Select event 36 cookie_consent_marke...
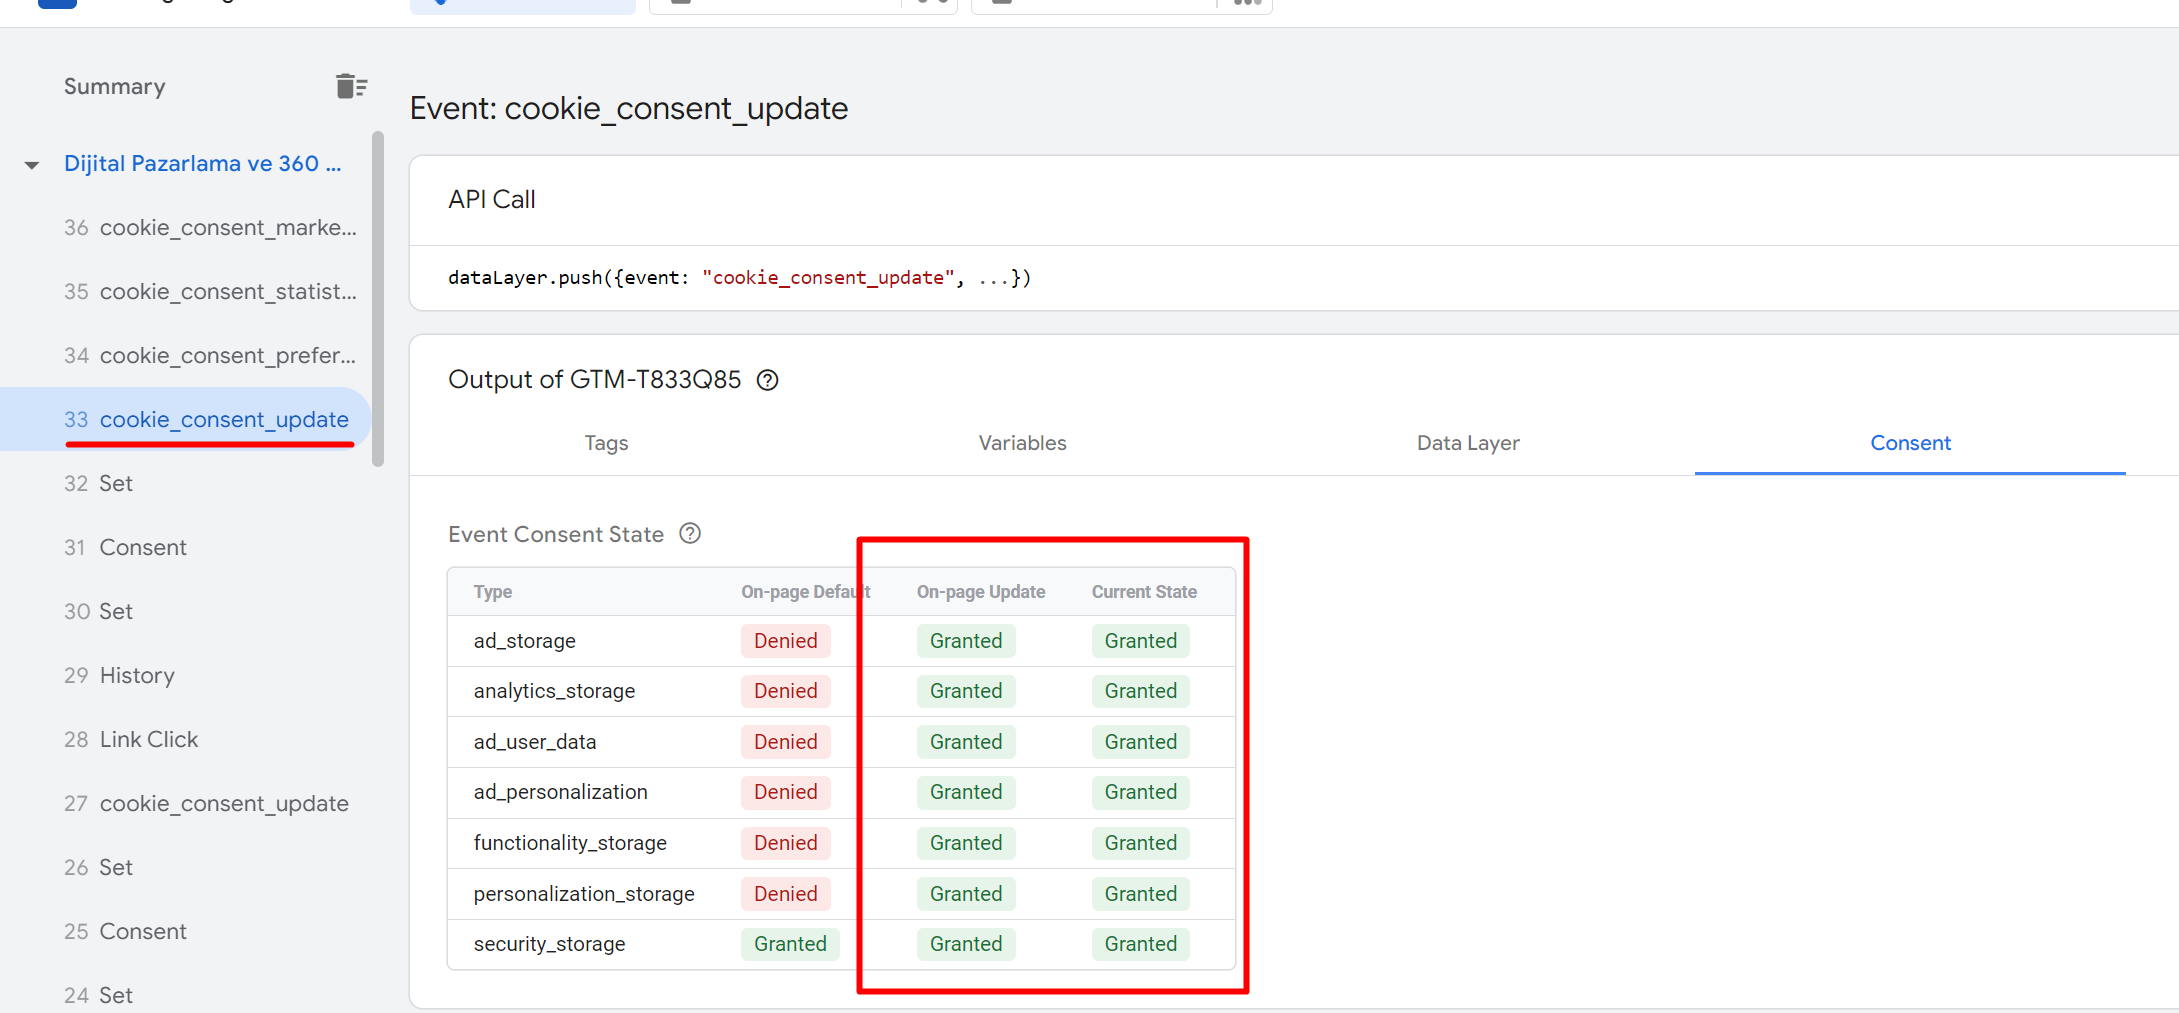Image resolution: width=2179 pixels, height=1013 pixels. point(210,228)
